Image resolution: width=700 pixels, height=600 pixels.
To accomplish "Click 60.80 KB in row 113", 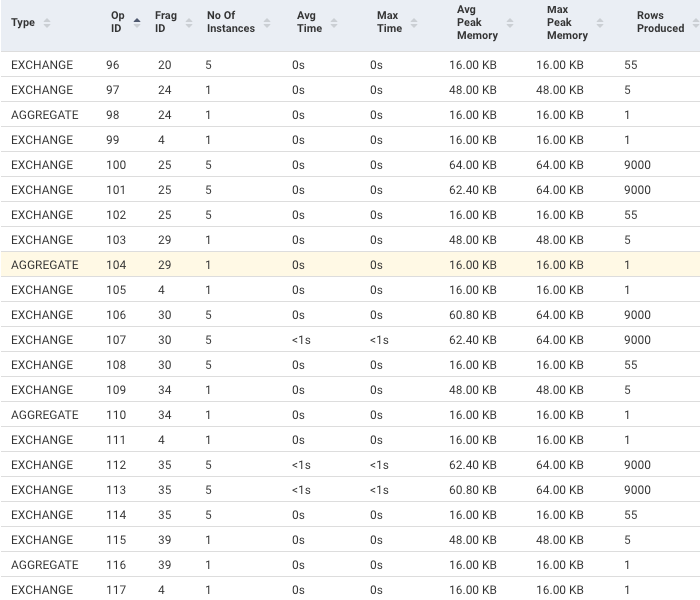I will pos(473,490).
